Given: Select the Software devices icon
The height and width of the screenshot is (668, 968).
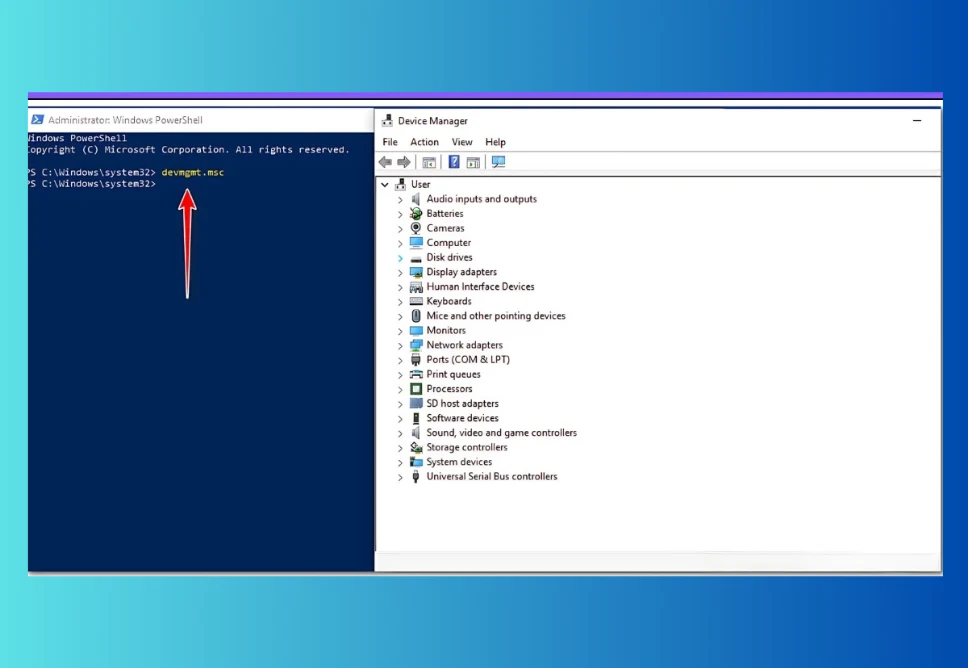Looking at the screenshot, I should tap(416, 418).
